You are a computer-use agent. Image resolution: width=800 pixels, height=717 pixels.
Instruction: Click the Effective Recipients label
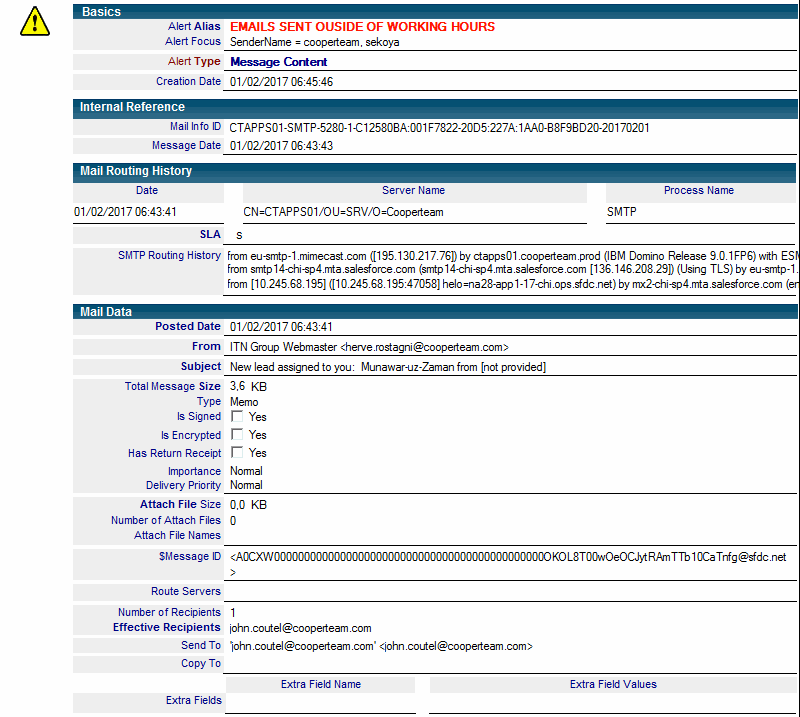(167, 627)
